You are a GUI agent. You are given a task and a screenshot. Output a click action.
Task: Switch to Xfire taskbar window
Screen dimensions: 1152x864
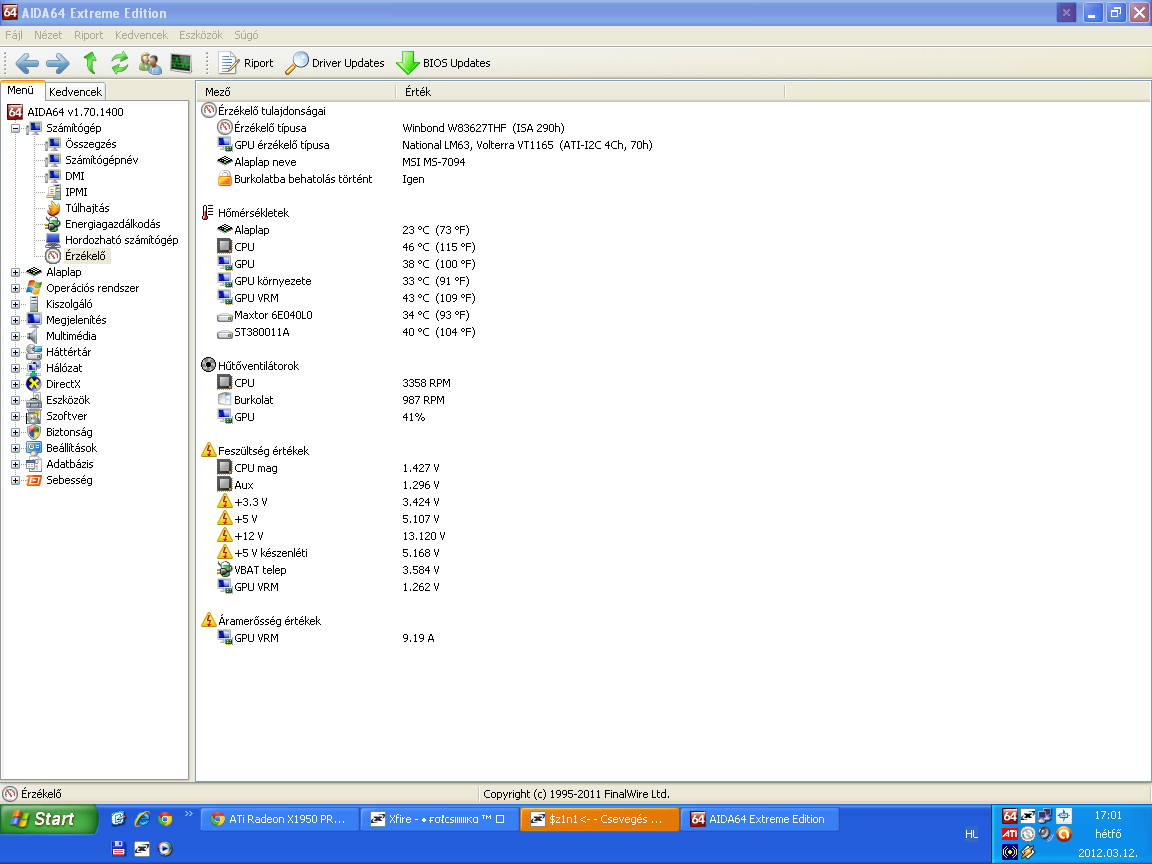click(x=439, y=819)
